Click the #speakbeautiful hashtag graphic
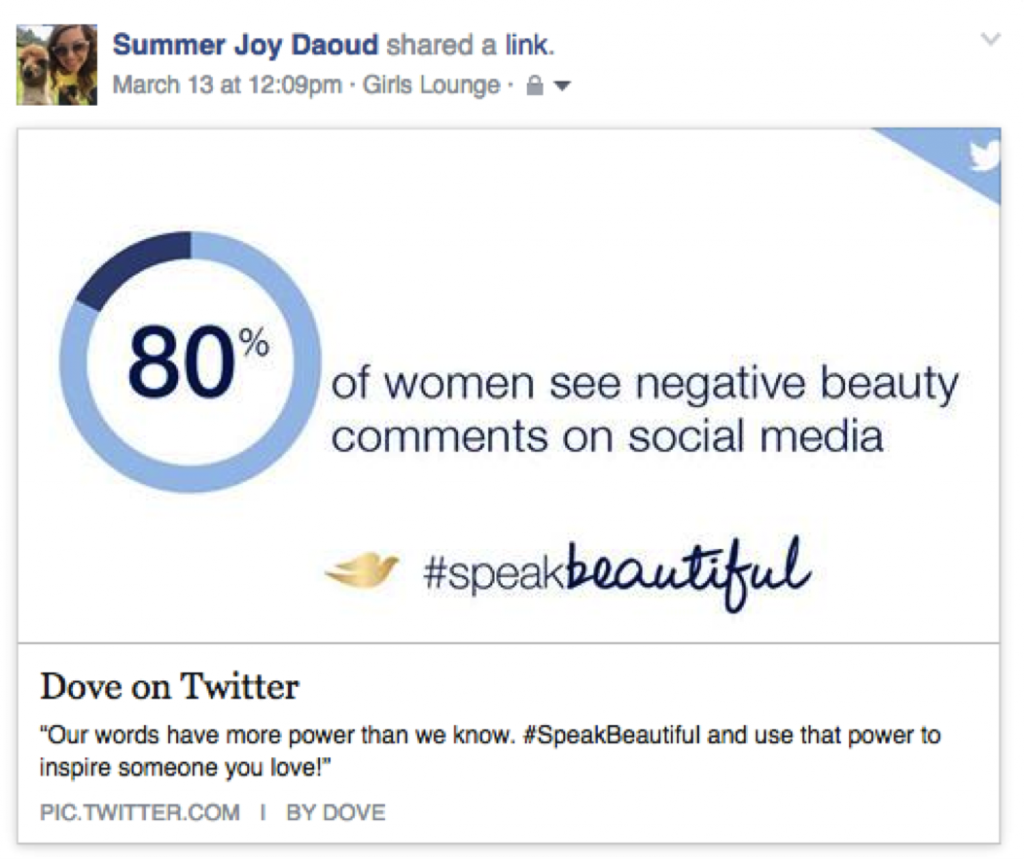1024x859 pixels. [617, 573]
